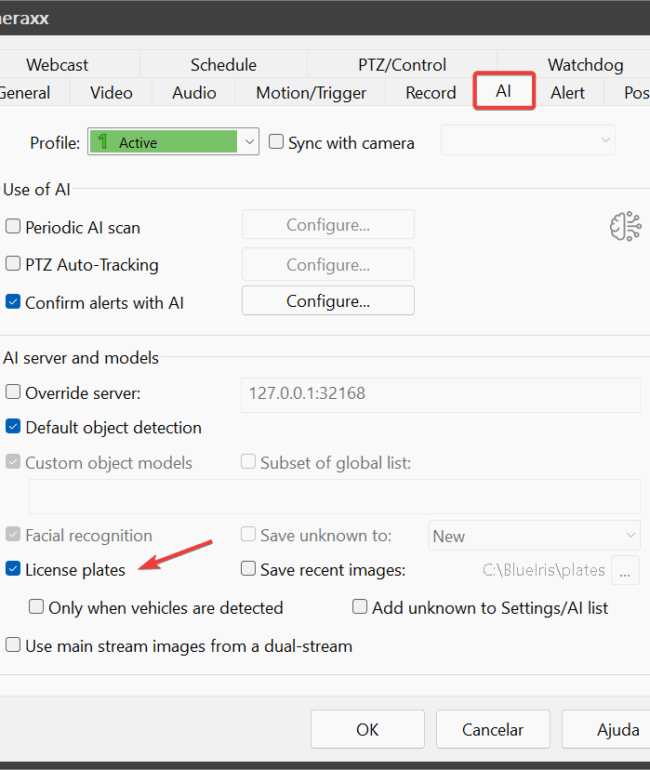Uncheck the License plates checkbox
Screen dimensions: 650x770
click(x=13, y=570)
